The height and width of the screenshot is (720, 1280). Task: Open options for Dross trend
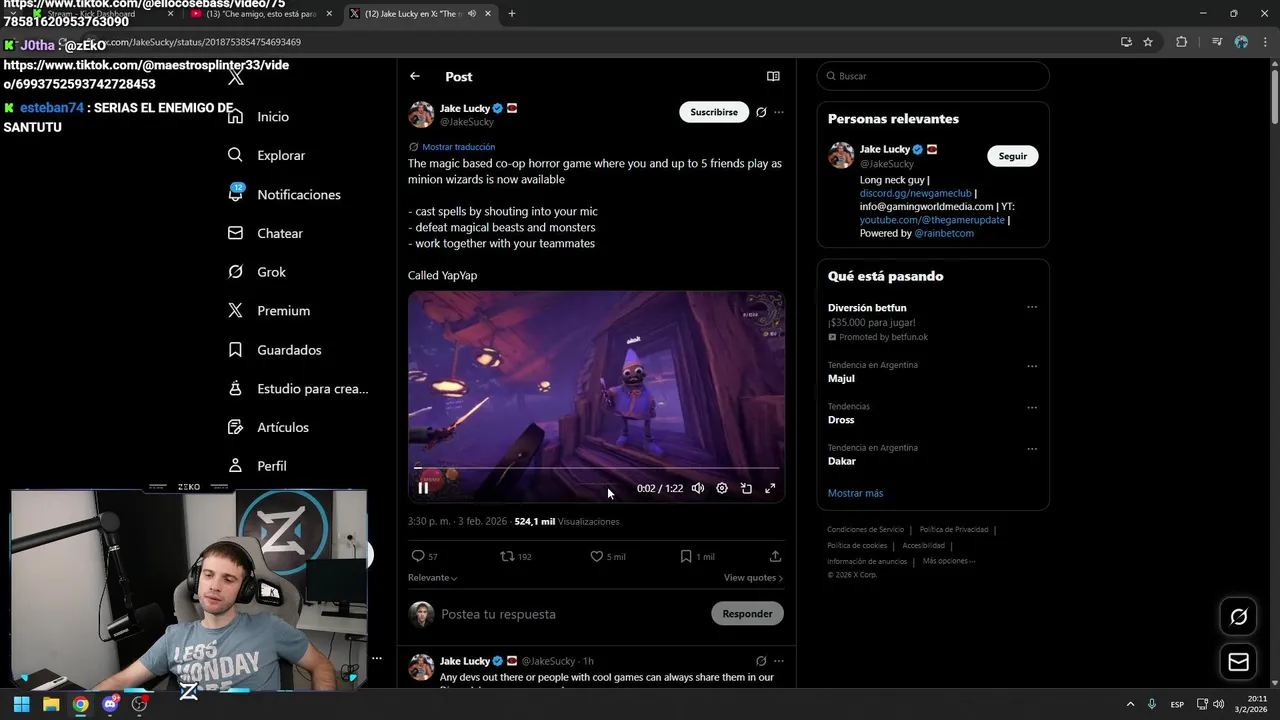coord(1032,407)
